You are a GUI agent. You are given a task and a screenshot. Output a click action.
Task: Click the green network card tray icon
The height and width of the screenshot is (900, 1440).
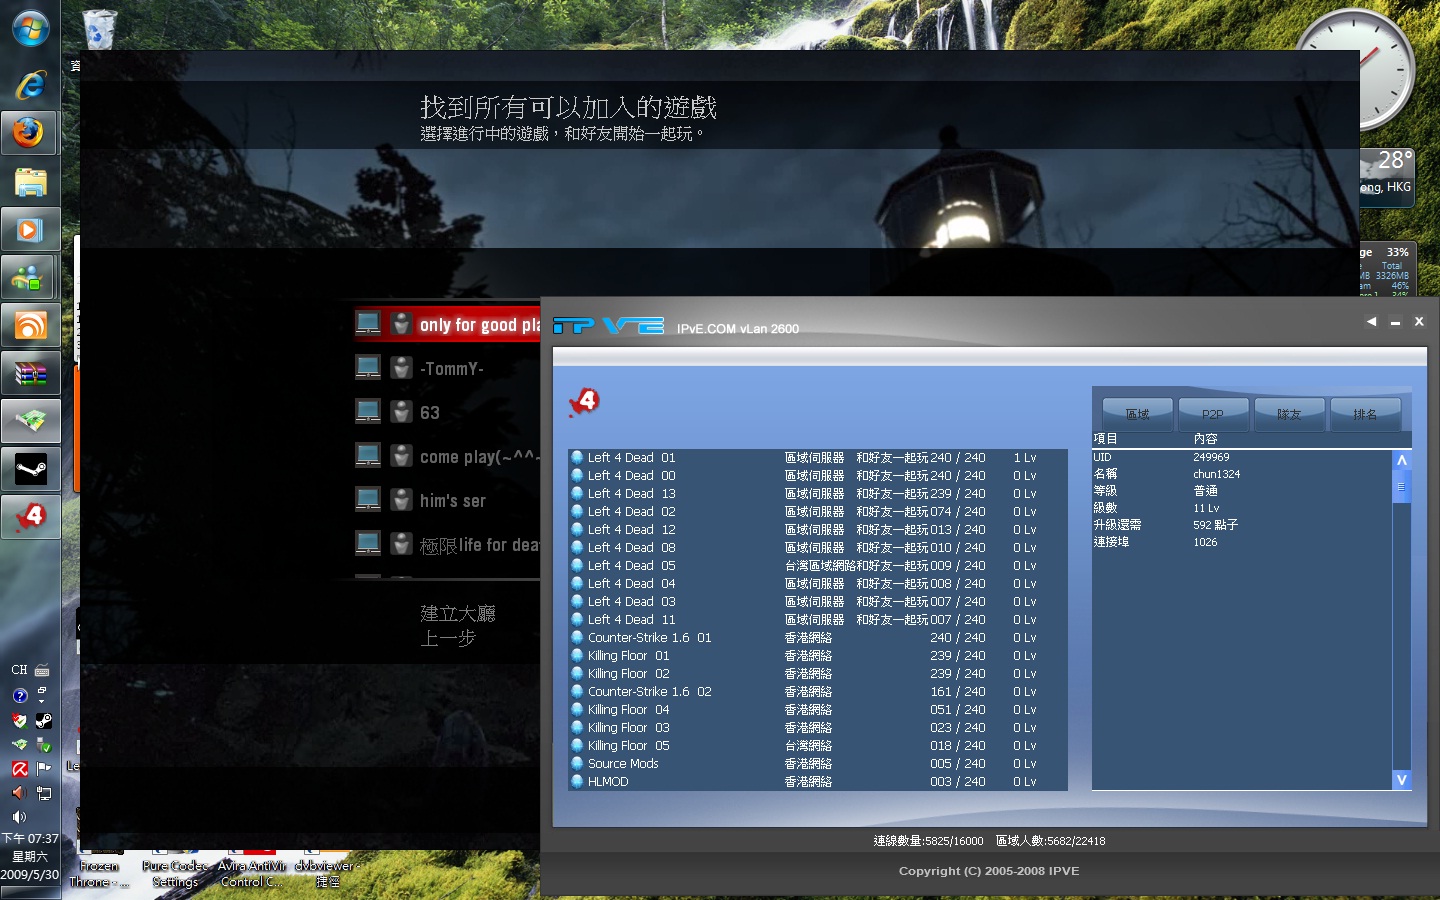click(19, 745)
